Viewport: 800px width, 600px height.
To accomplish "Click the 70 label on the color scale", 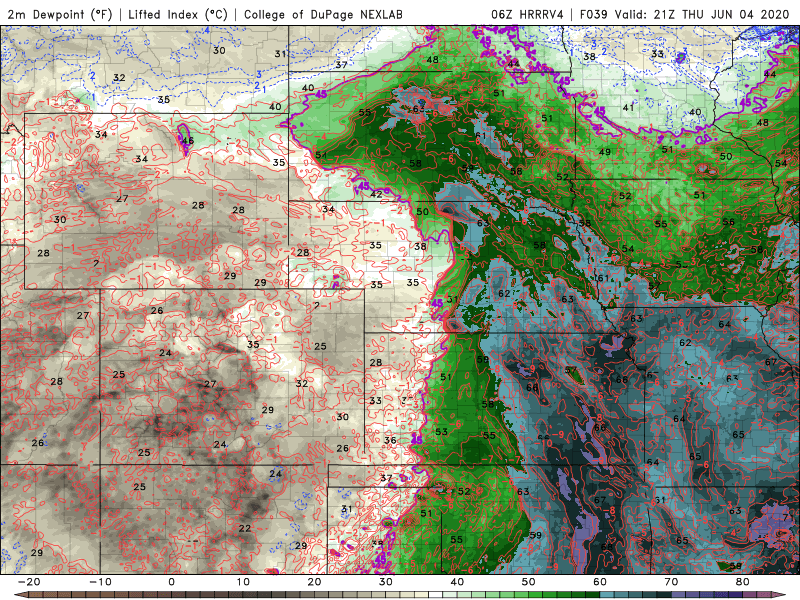I will (671, 582).
